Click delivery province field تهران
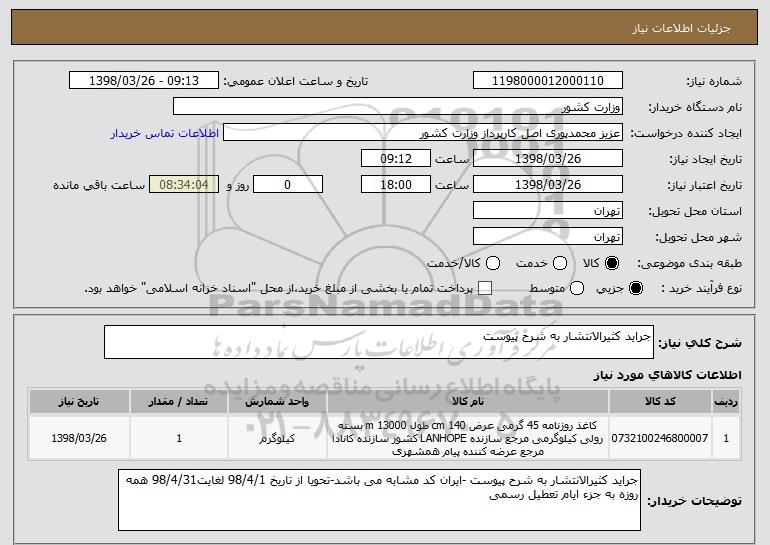Viewport: 770px width, 545px height. [x=548, y=211]
